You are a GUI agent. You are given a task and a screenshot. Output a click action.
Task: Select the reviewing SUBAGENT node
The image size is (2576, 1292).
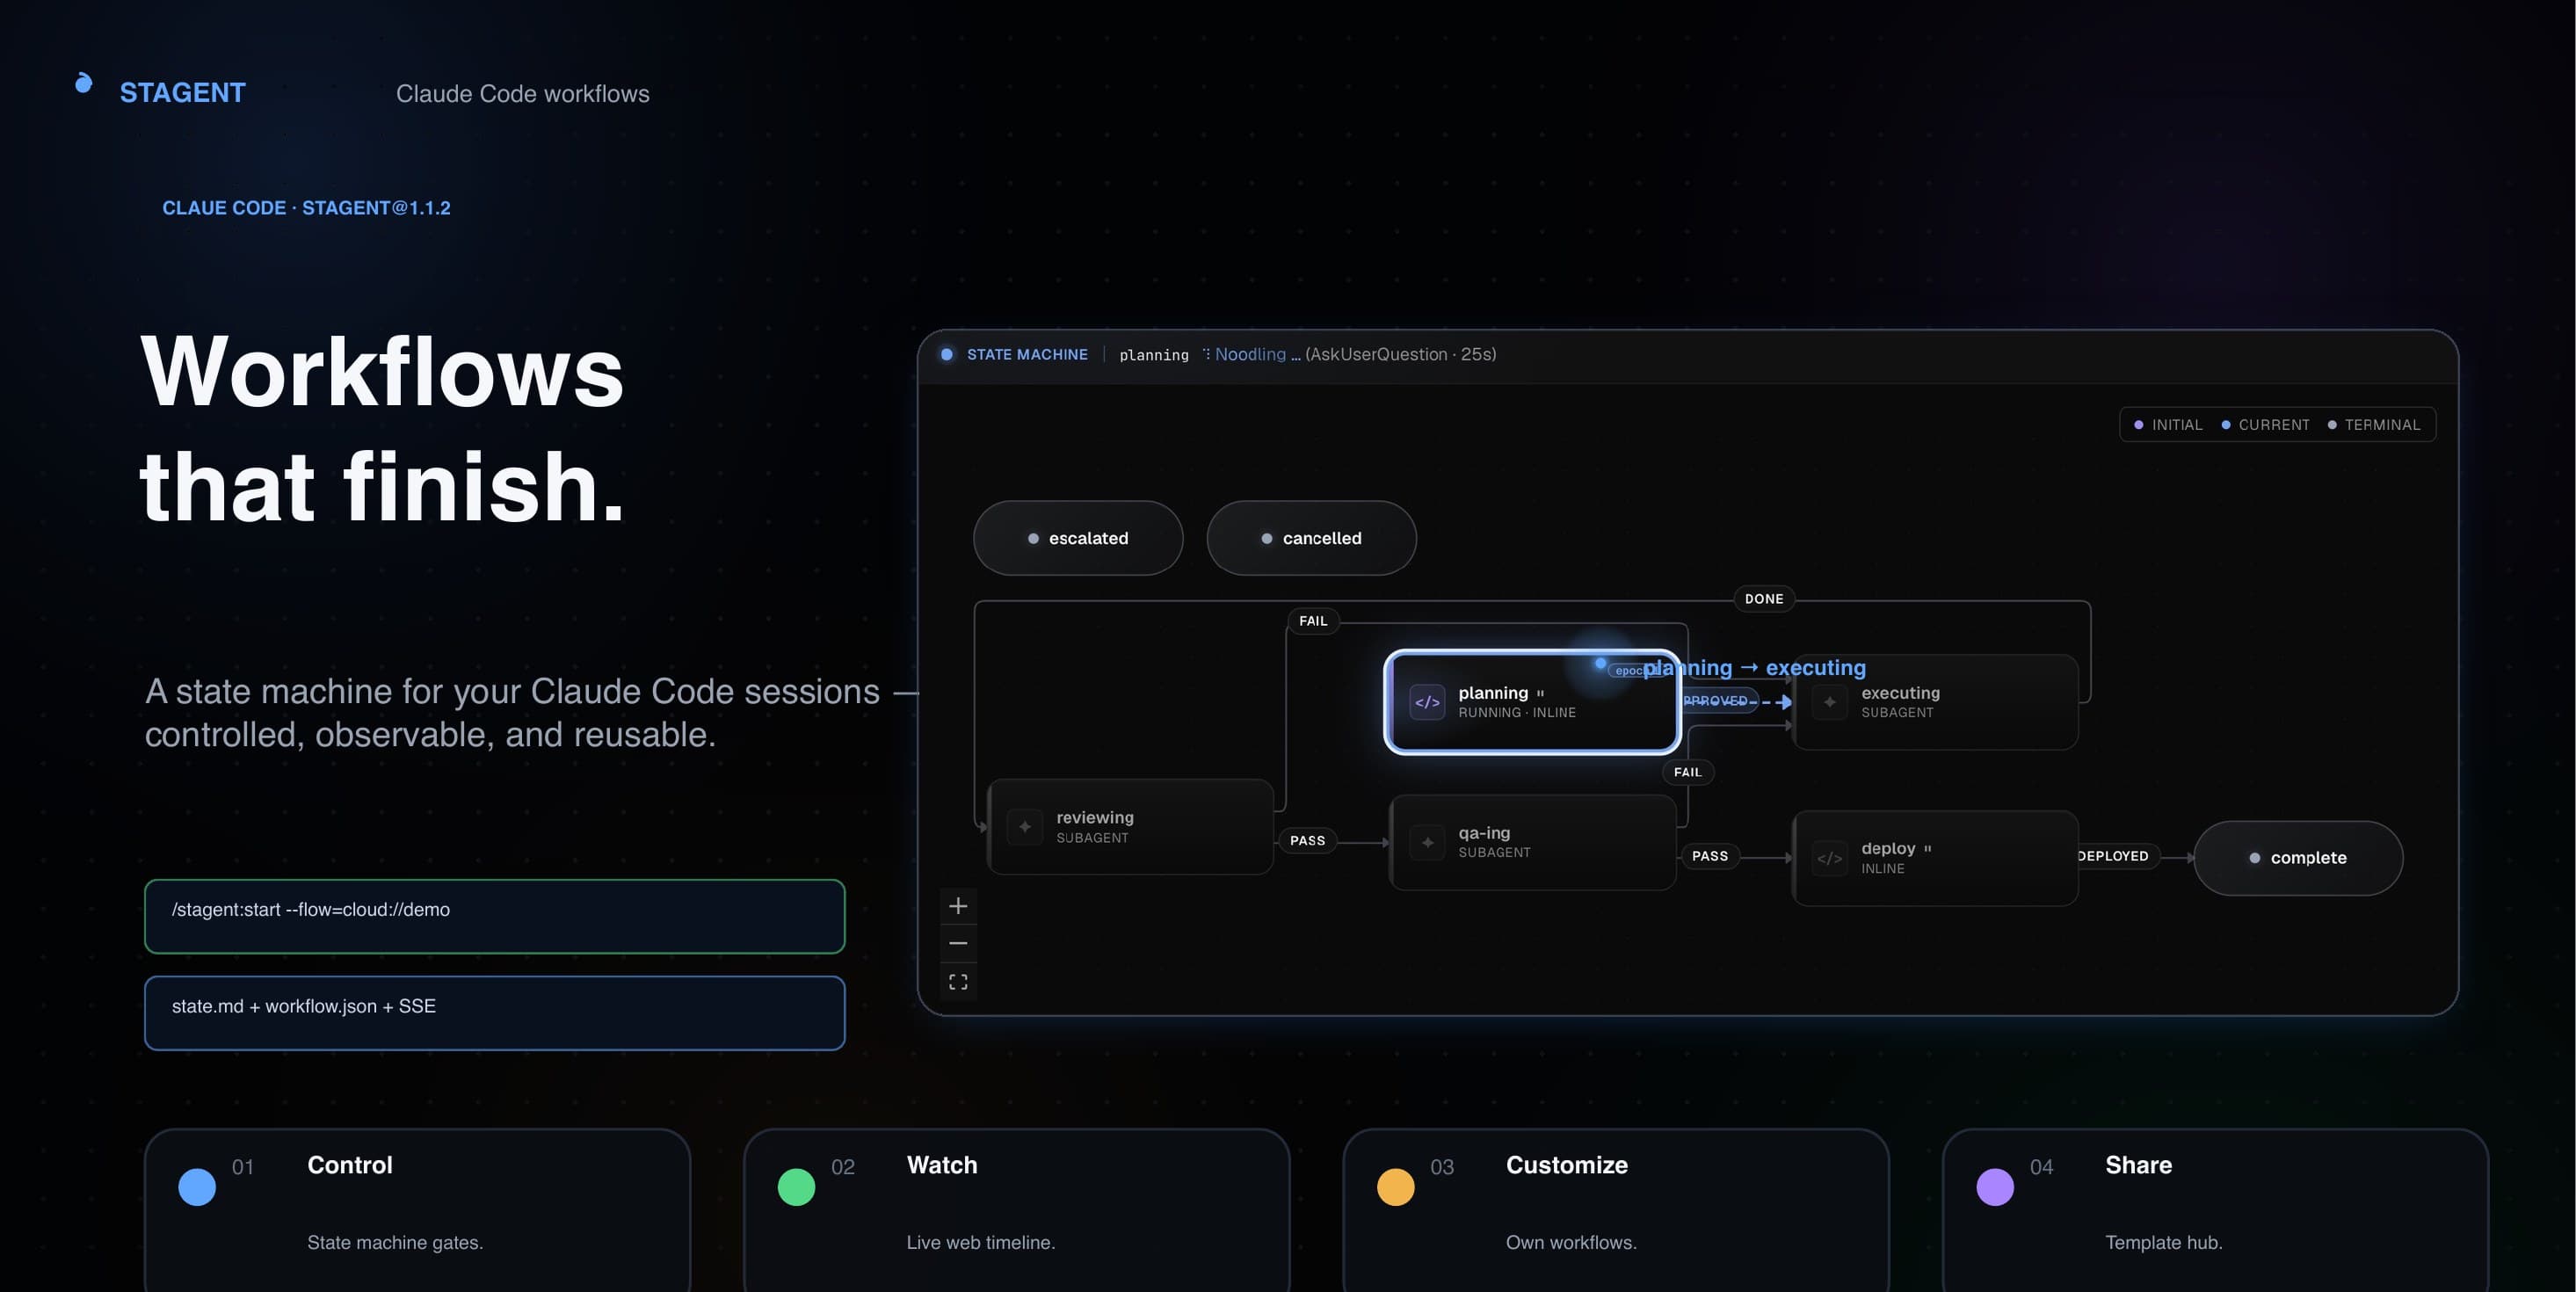coord(1131,827)
